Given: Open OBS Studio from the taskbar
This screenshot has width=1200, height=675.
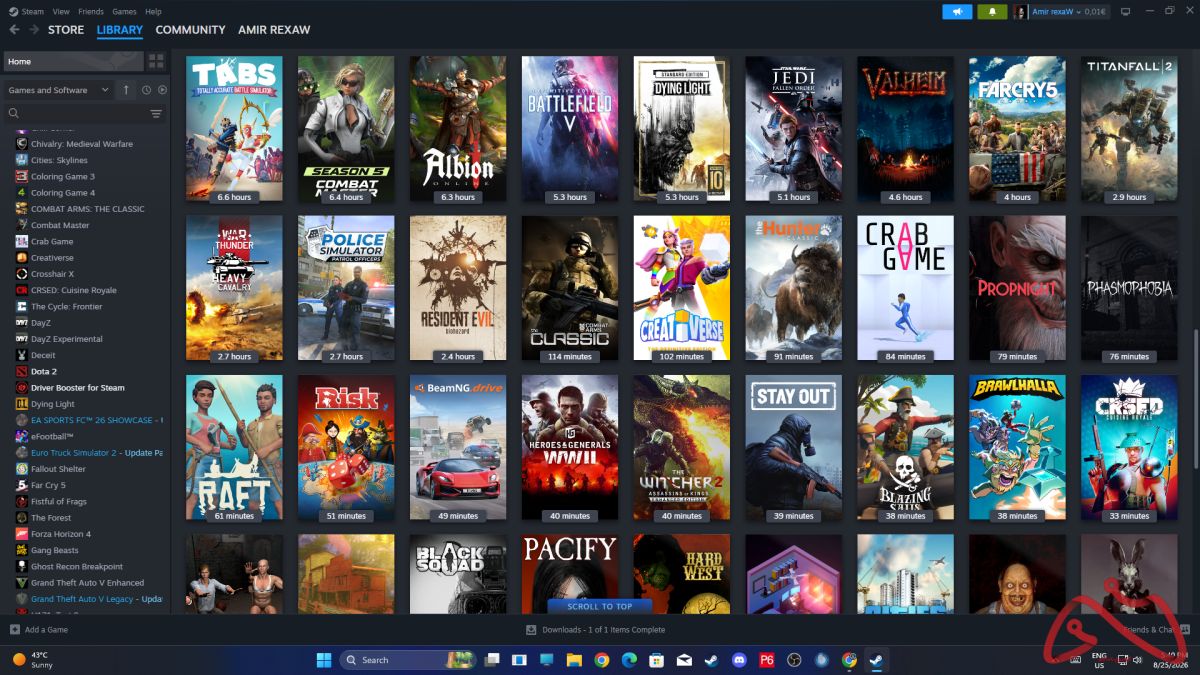Looking at the screenshot, I should (794, 660).
